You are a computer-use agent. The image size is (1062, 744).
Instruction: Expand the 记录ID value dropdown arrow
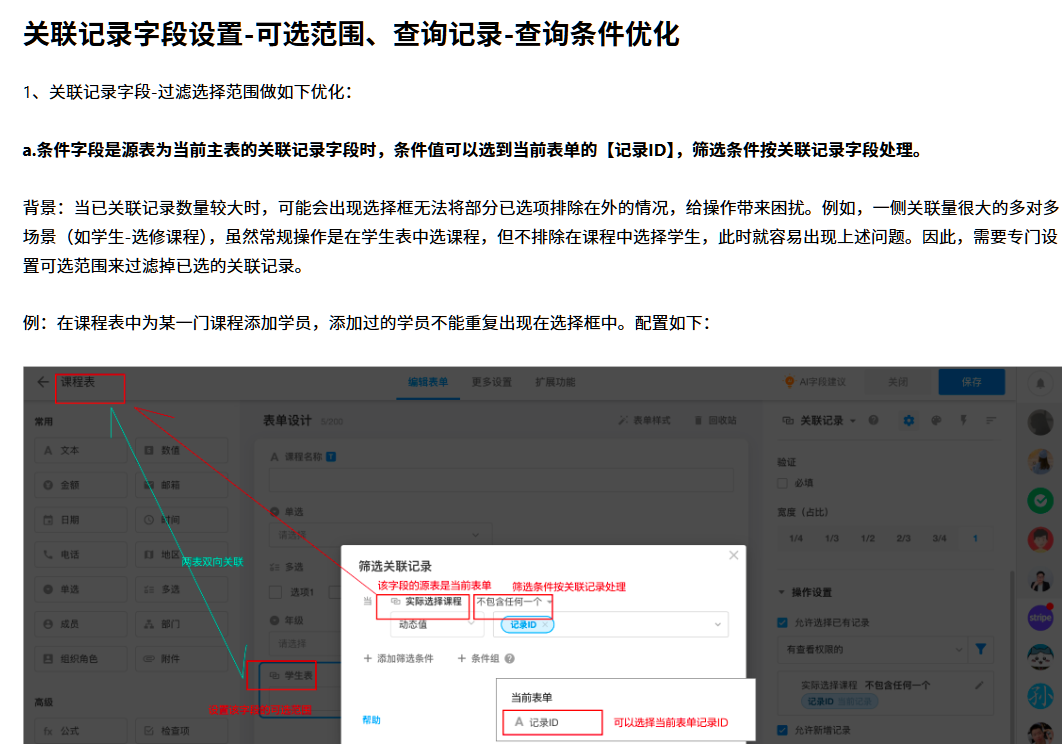[718, 625]
